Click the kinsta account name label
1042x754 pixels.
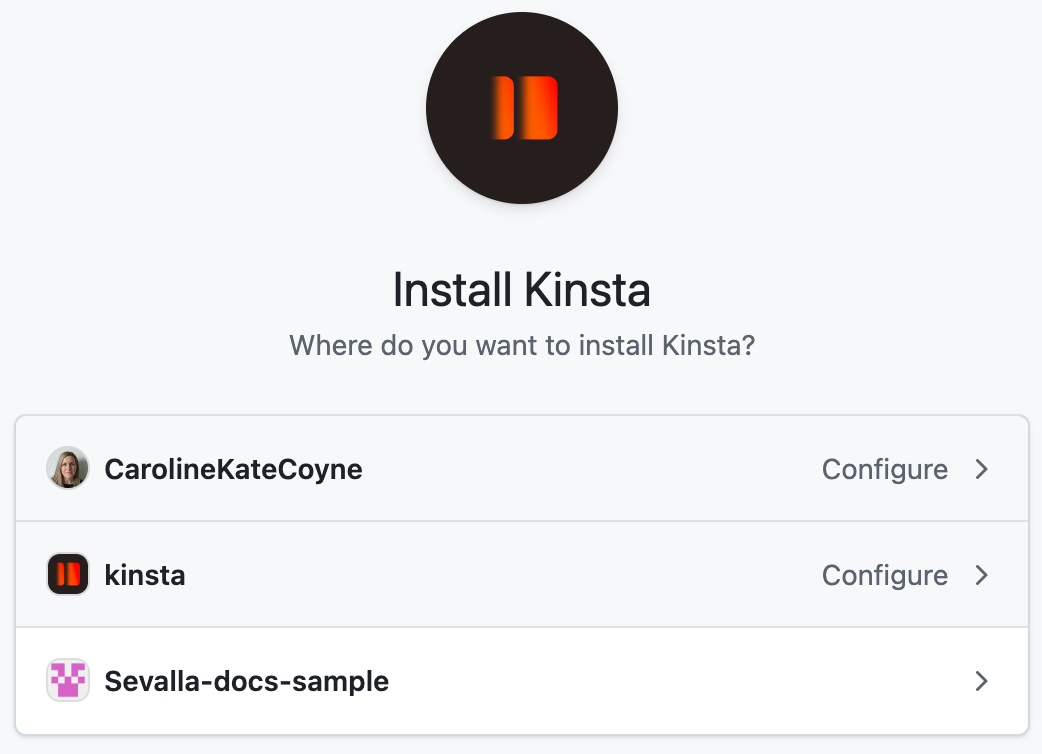[145, 575]
